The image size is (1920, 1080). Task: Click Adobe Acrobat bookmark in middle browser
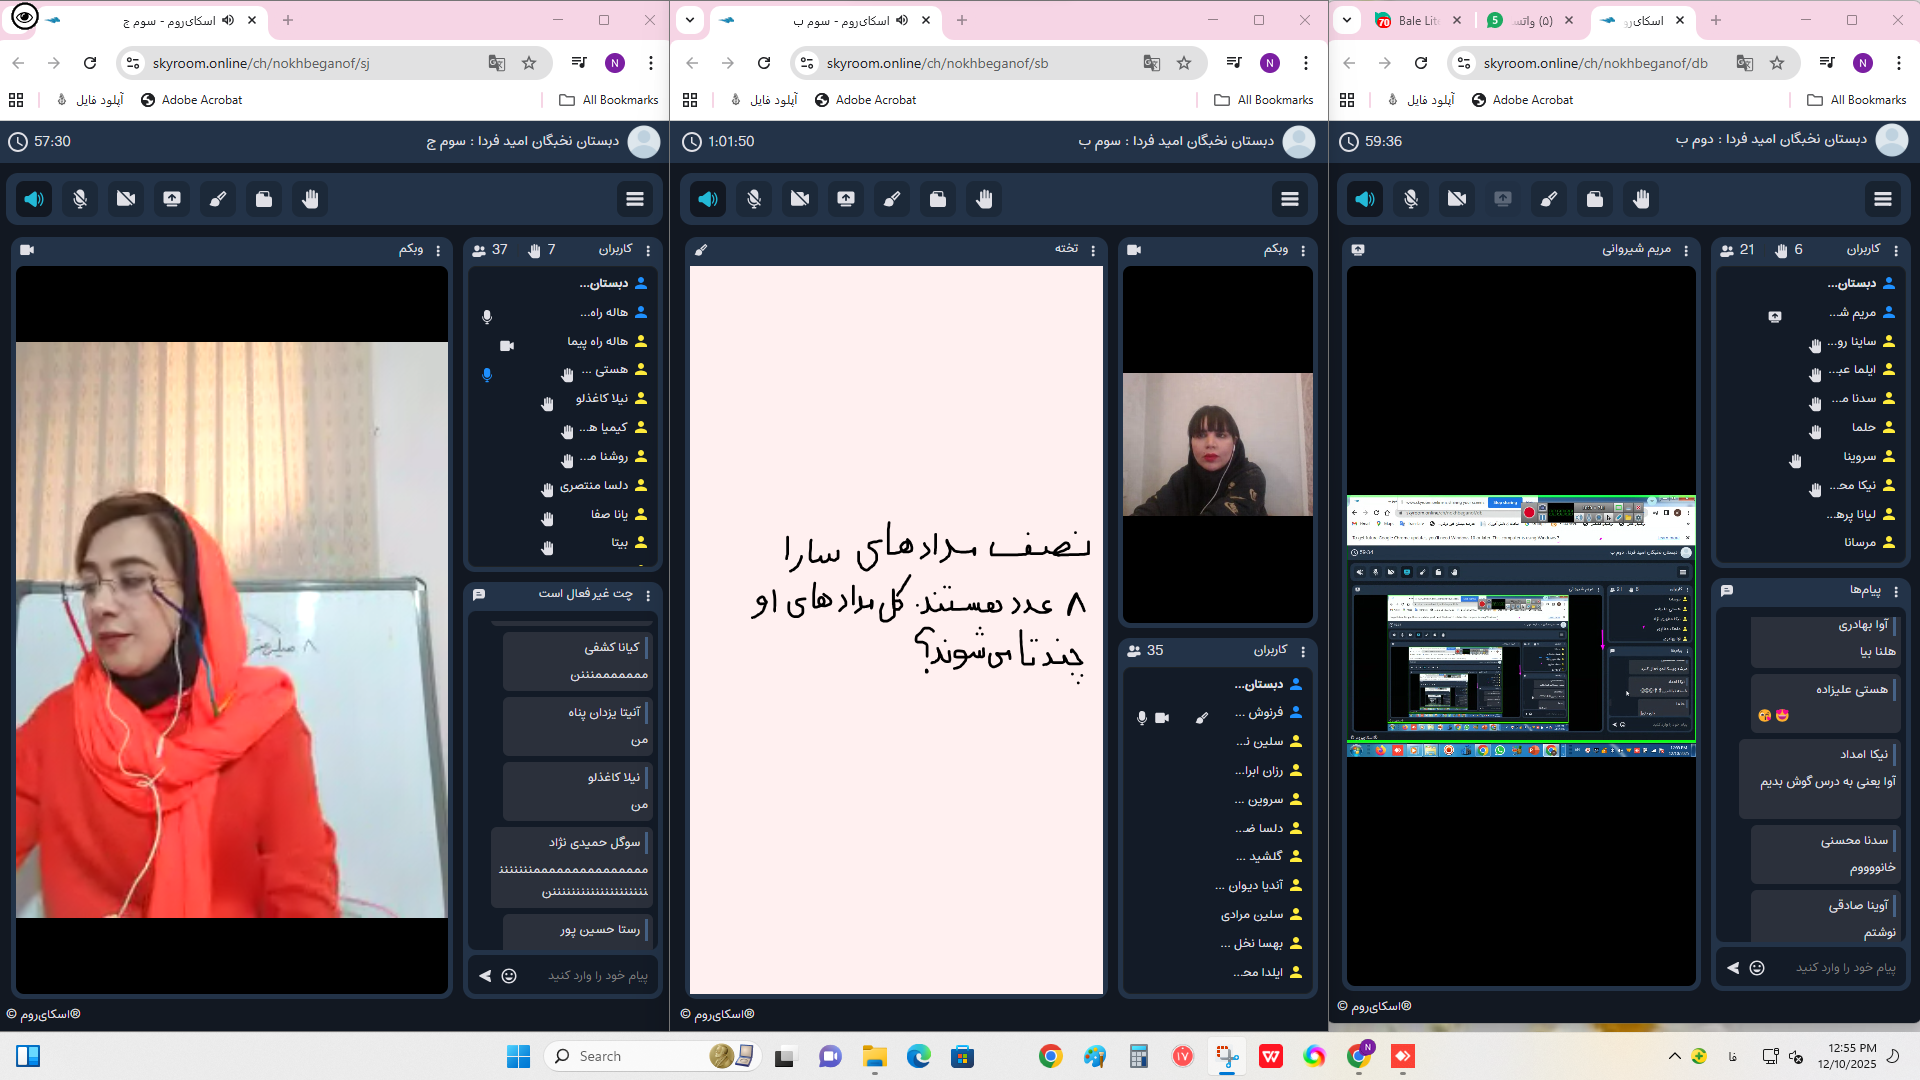click(x=865, y=100)
